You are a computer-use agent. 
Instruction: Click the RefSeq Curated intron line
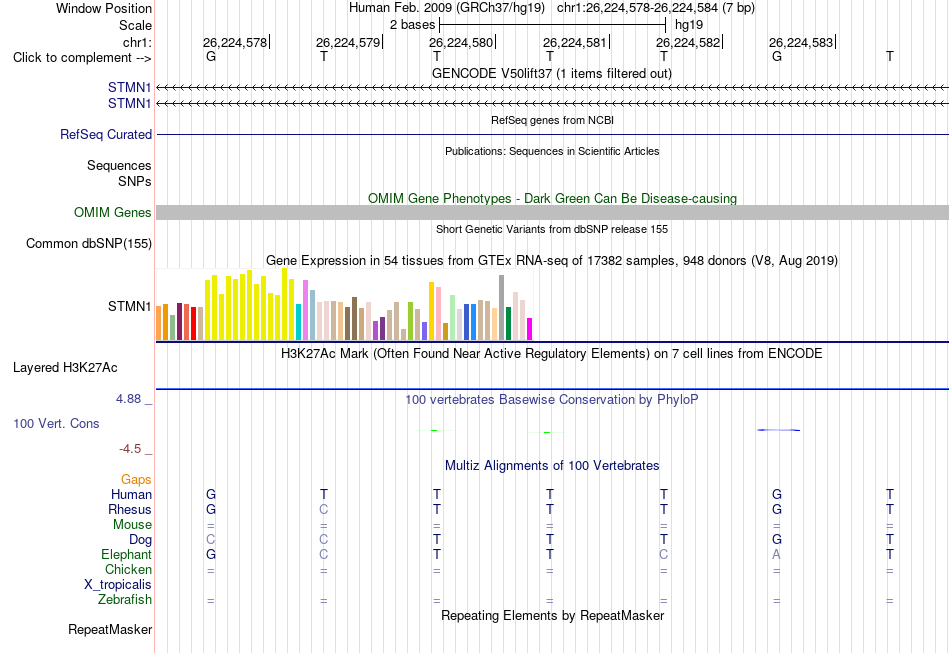coord(553,134)
